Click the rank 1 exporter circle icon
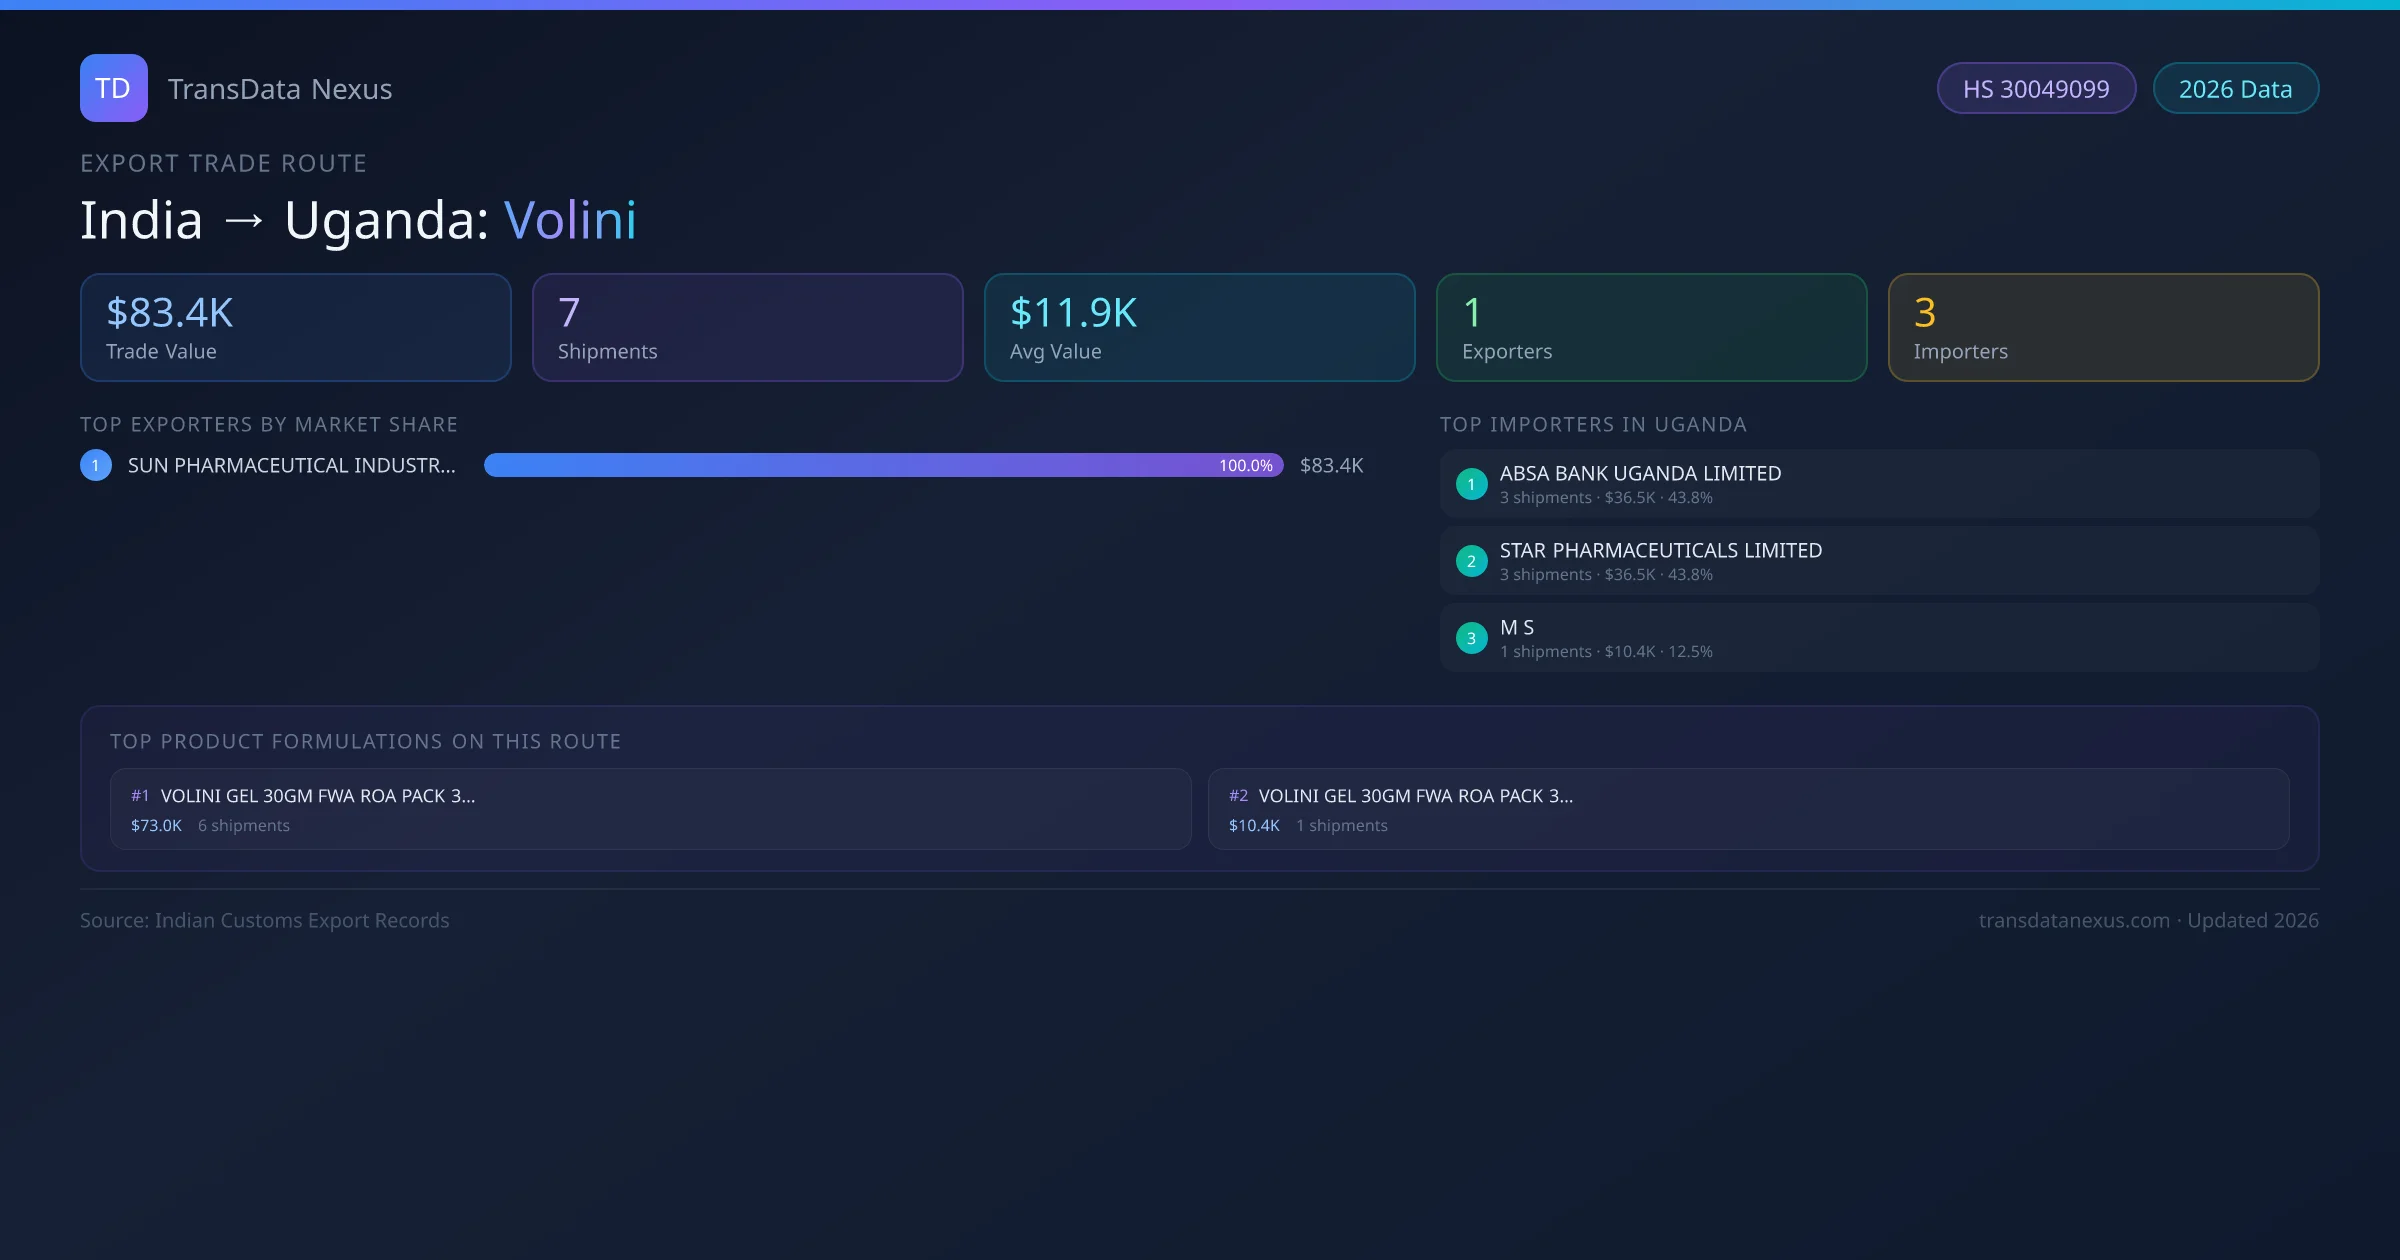The image size is (2400, 1260). point(96,465)
